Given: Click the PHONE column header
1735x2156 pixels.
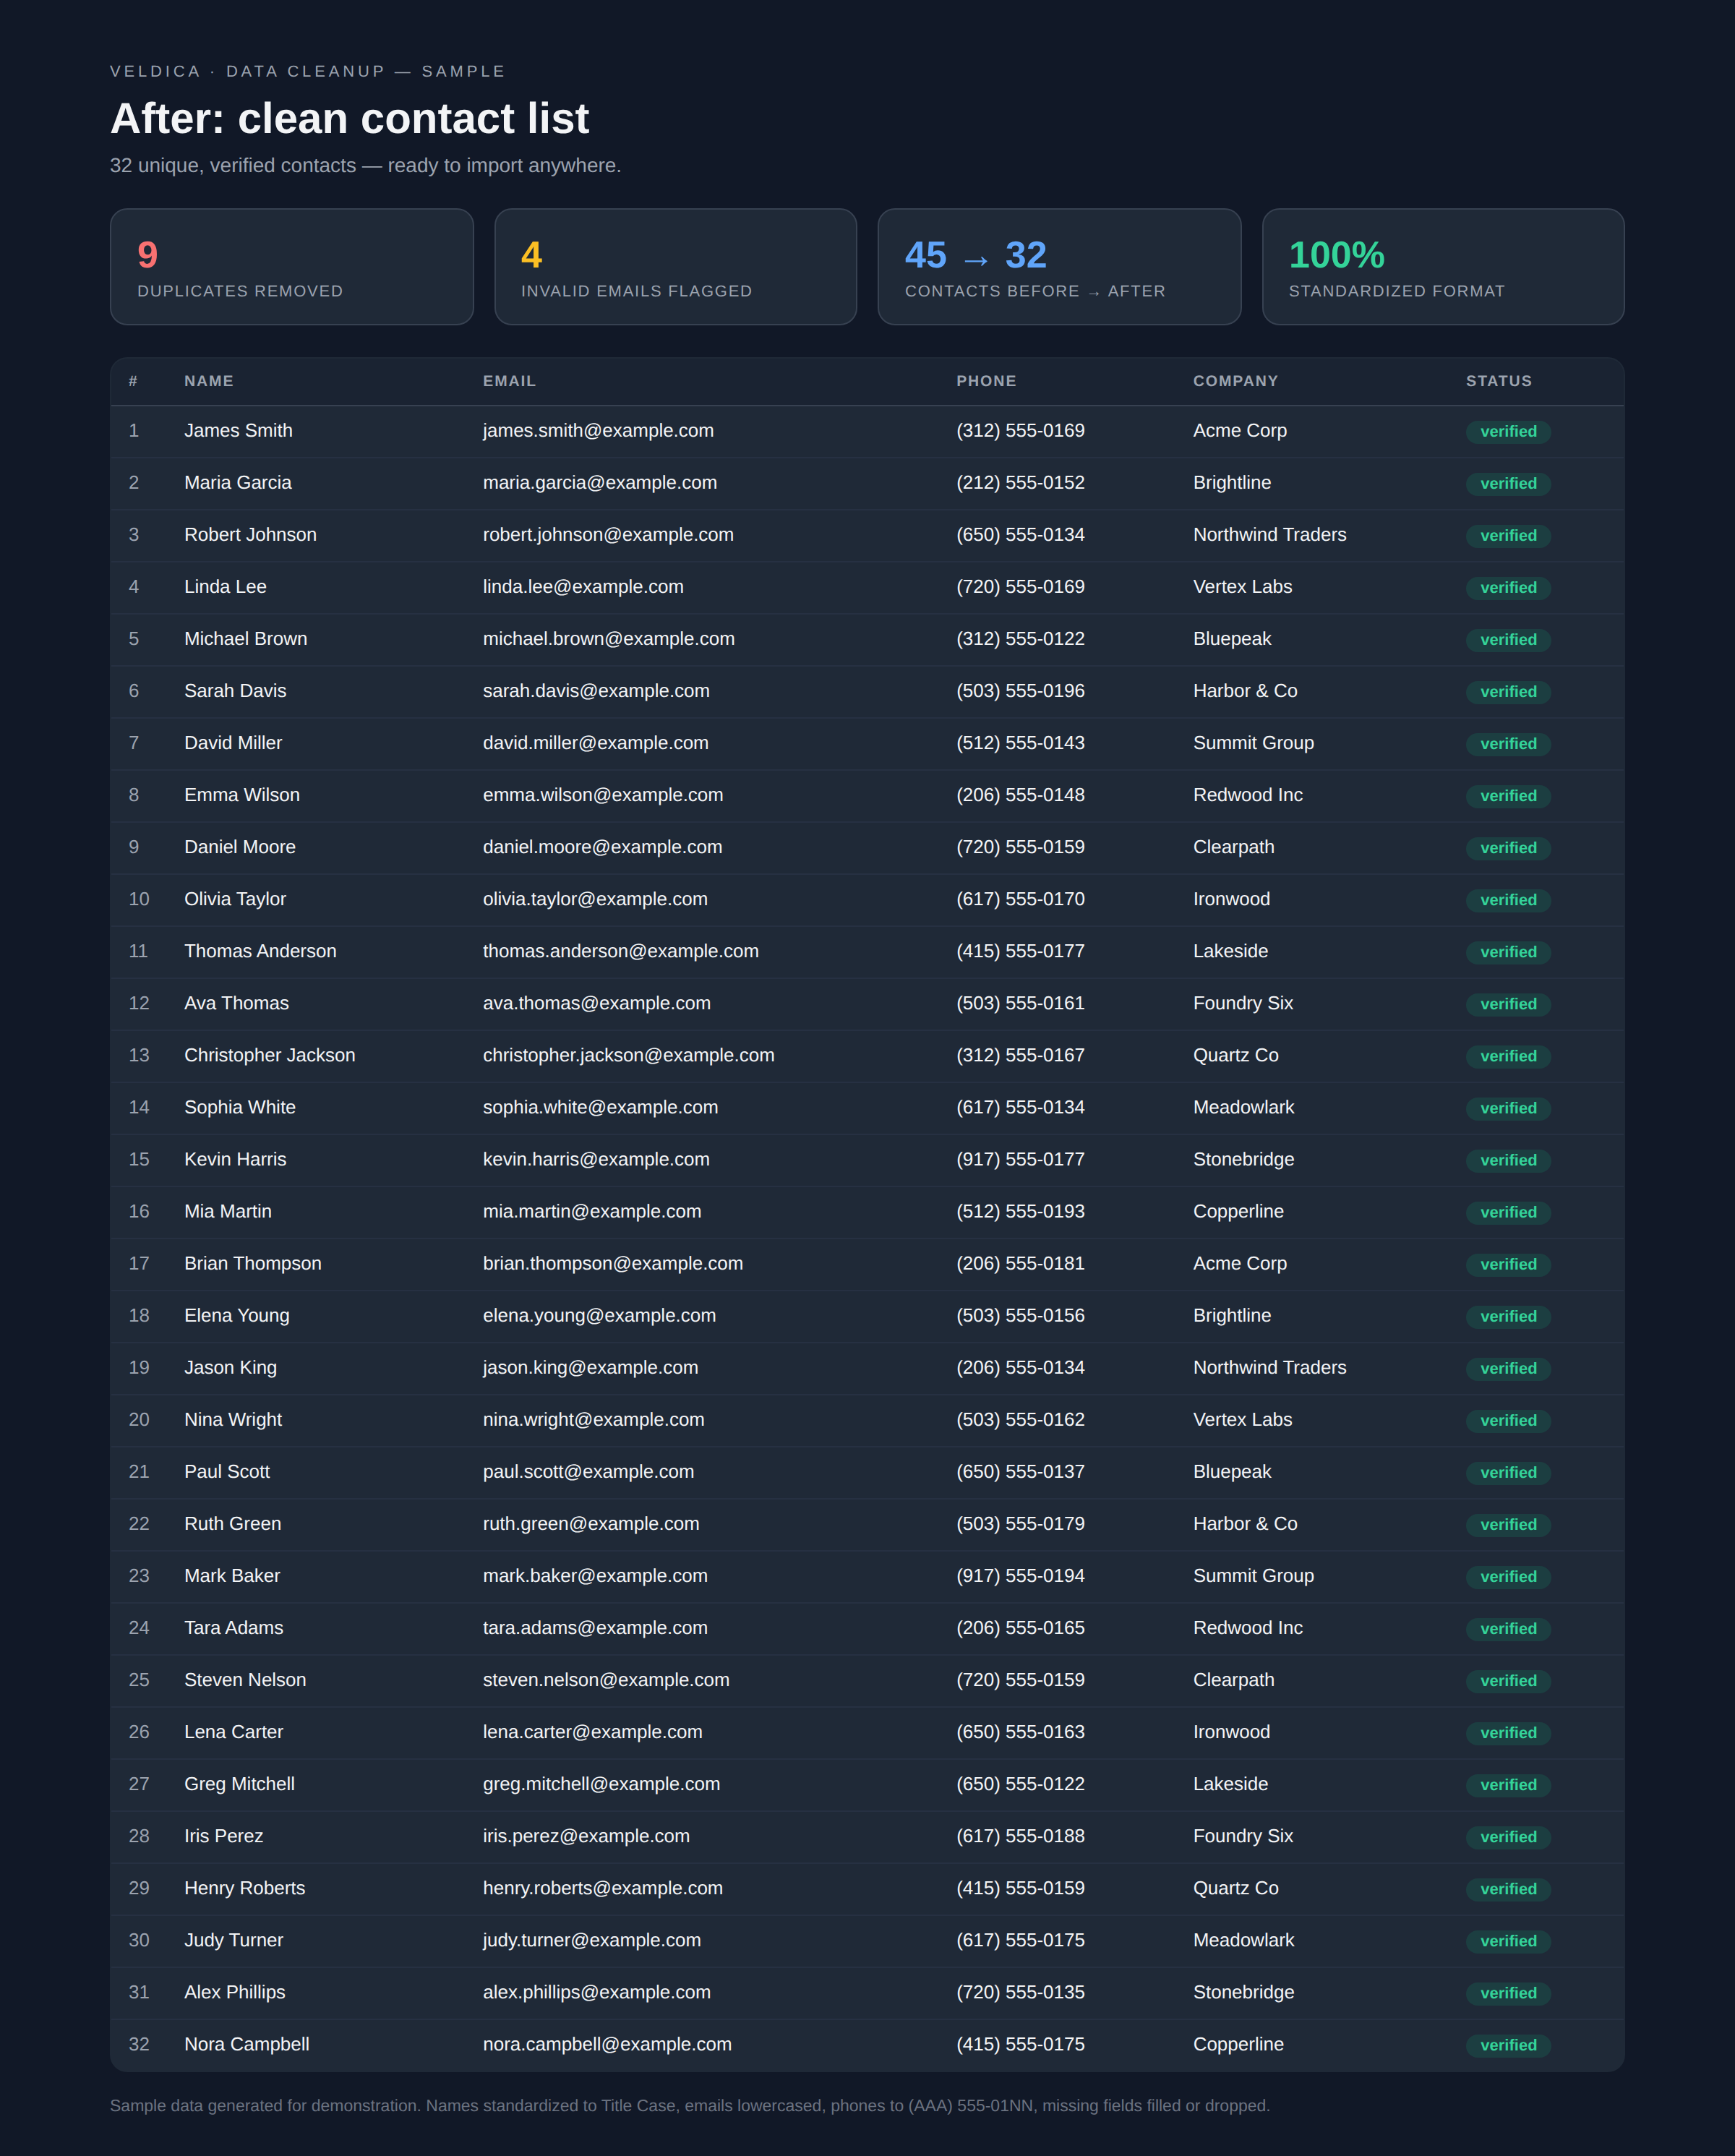Looking at the screenshot, I should tap(986, 381).
